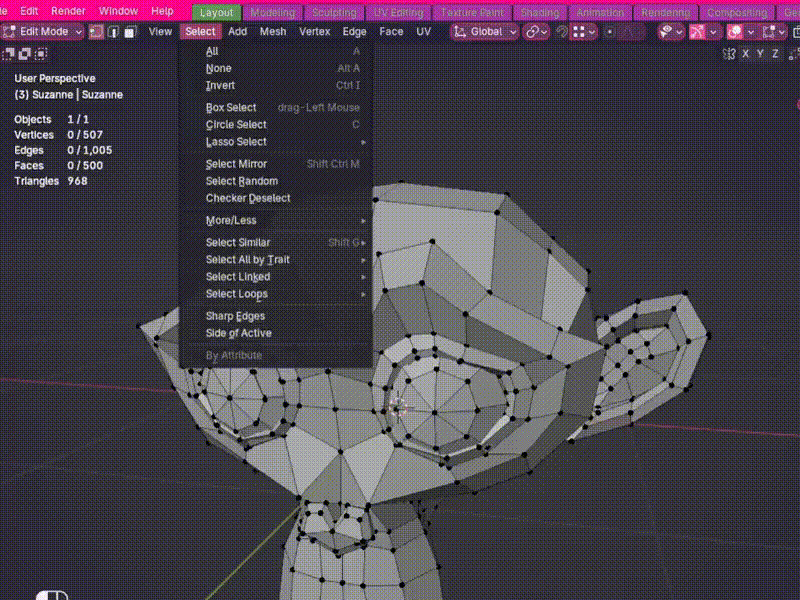This screenshot has width=800, height=600.
Task: Choose Sharp Edges menu entry
Action: point(276,316)
